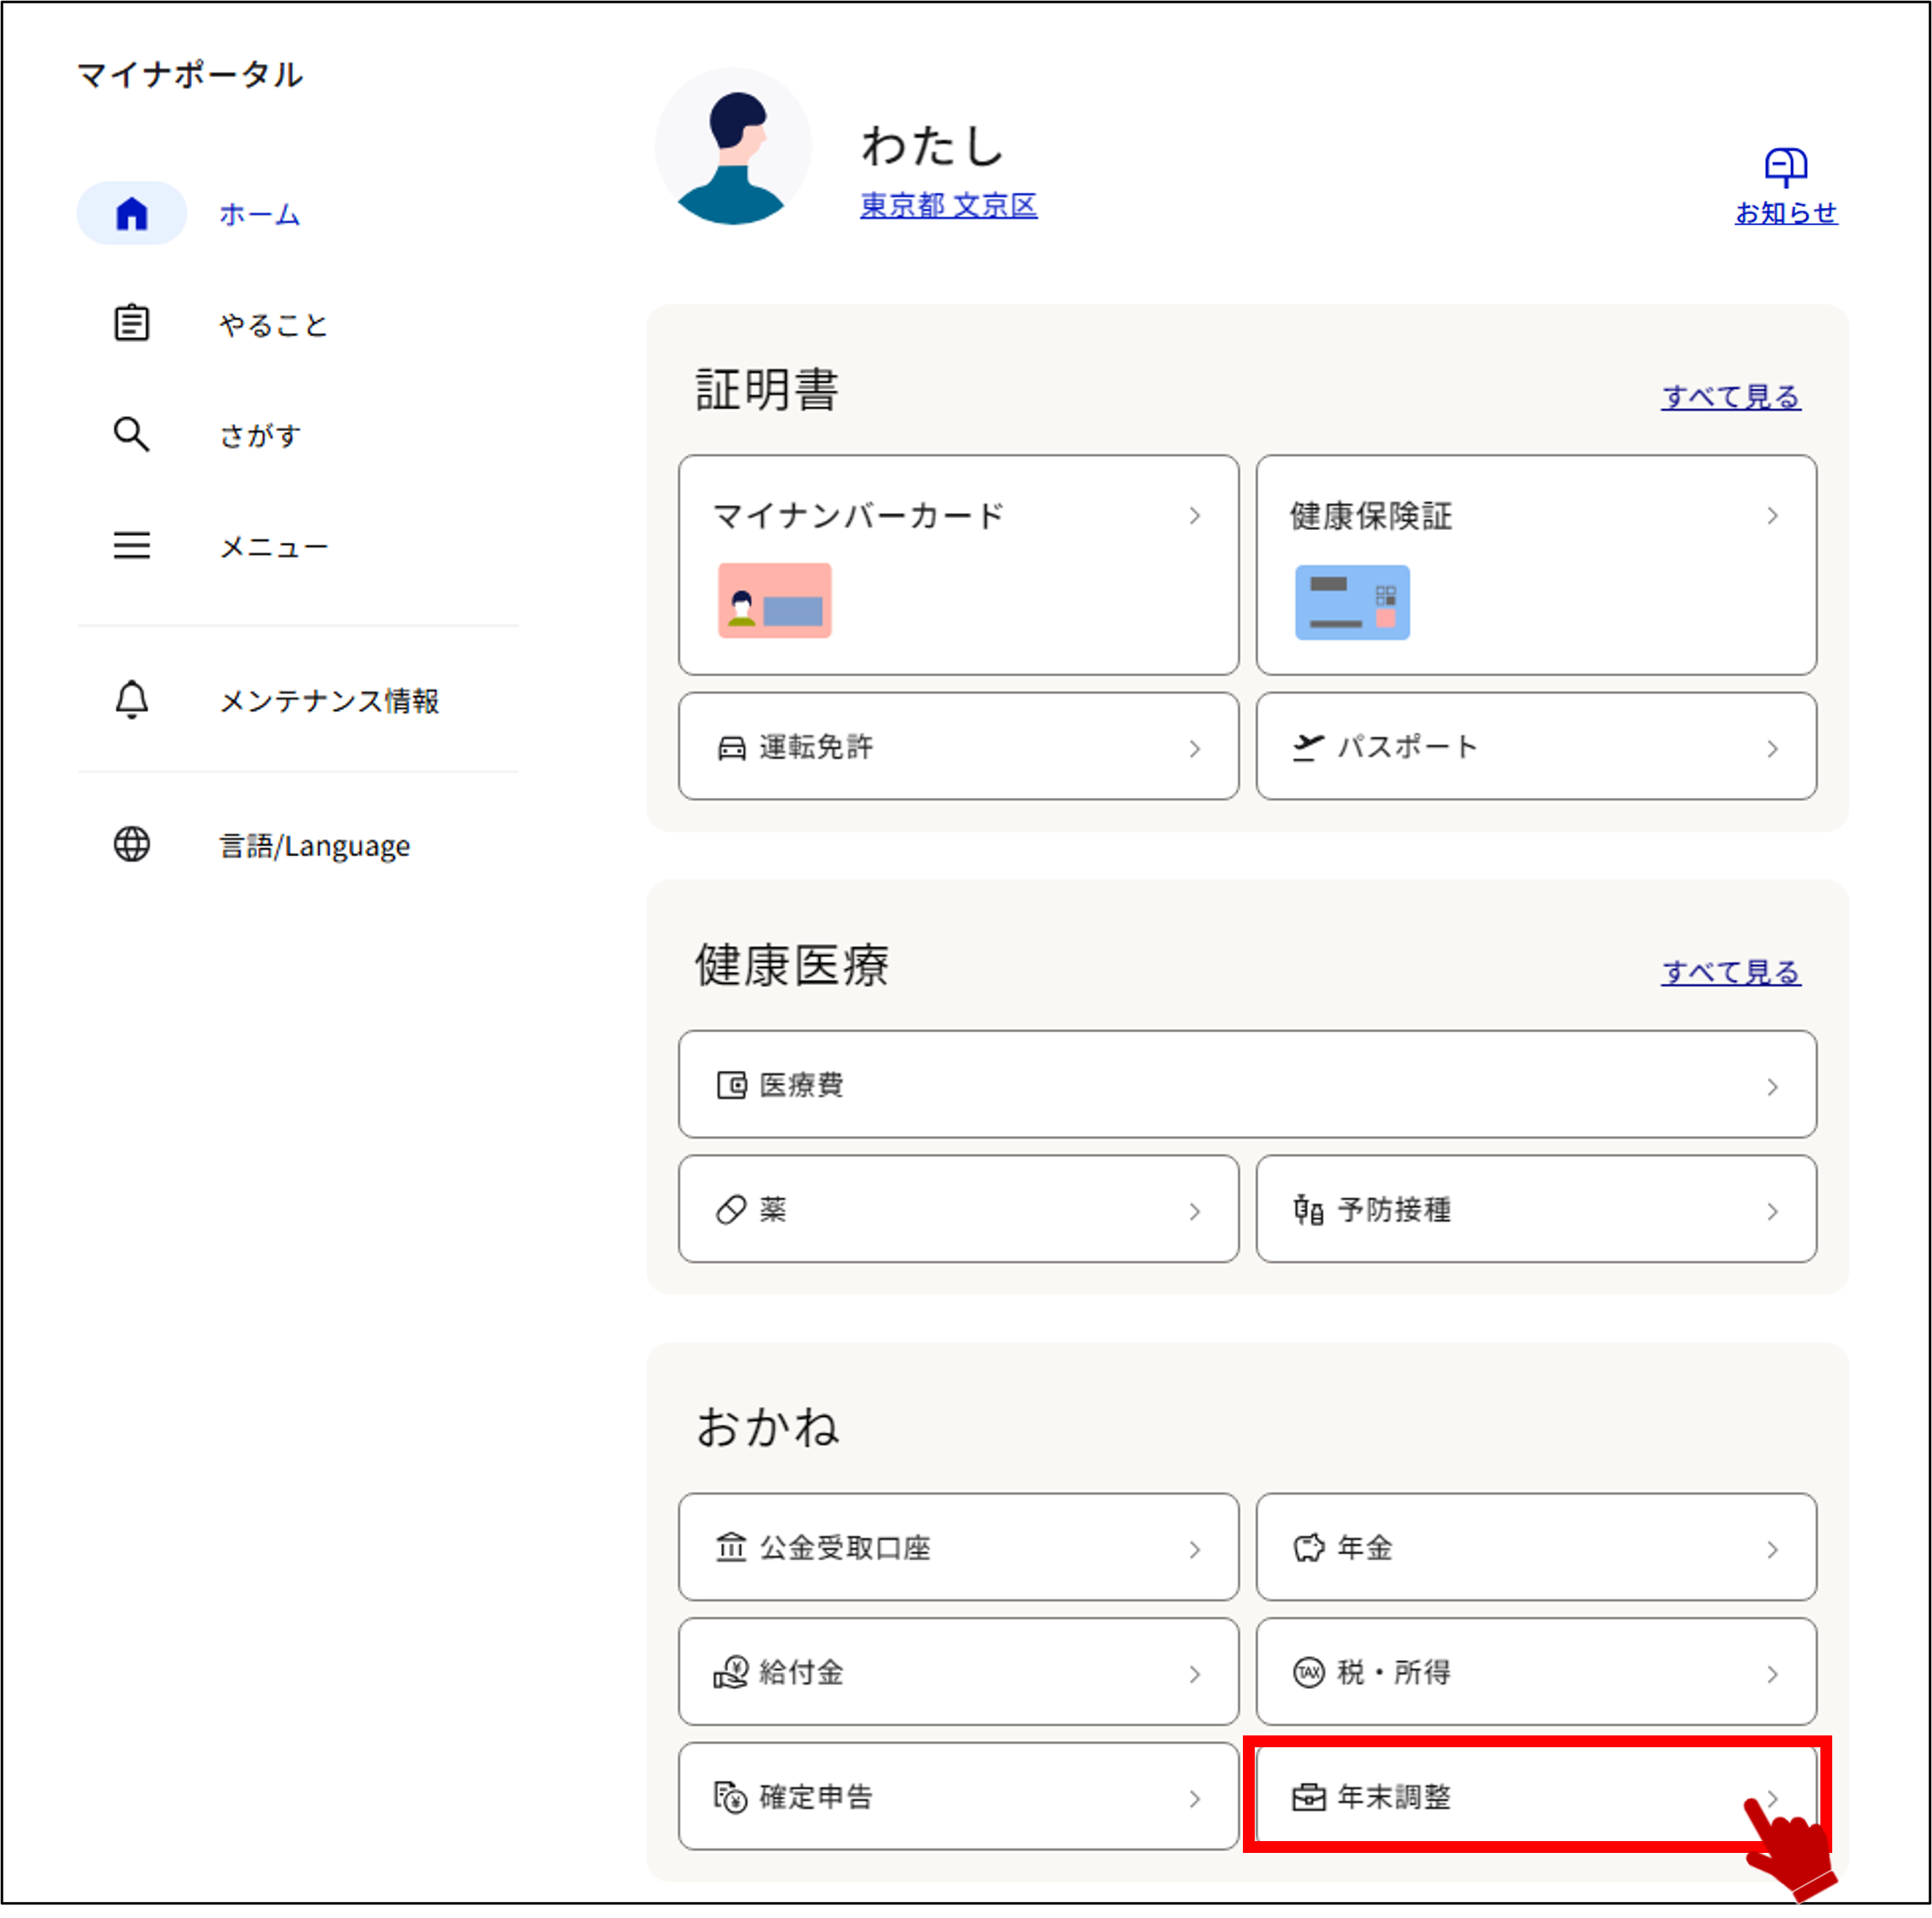Click the マイナポータル logo text
Viewport: 1932px width, 1918px height.
tap(190, 74)
